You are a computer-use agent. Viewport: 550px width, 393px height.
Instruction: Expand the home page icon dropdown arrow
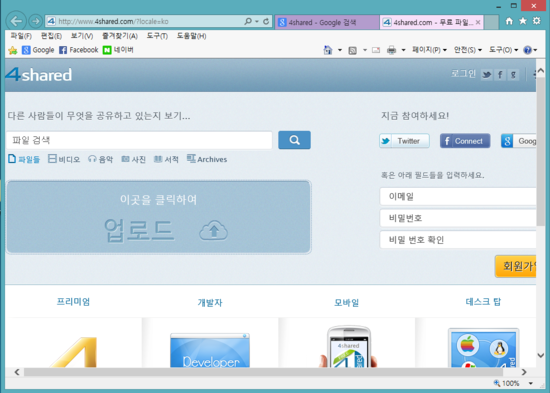click(x=340, y=50)
